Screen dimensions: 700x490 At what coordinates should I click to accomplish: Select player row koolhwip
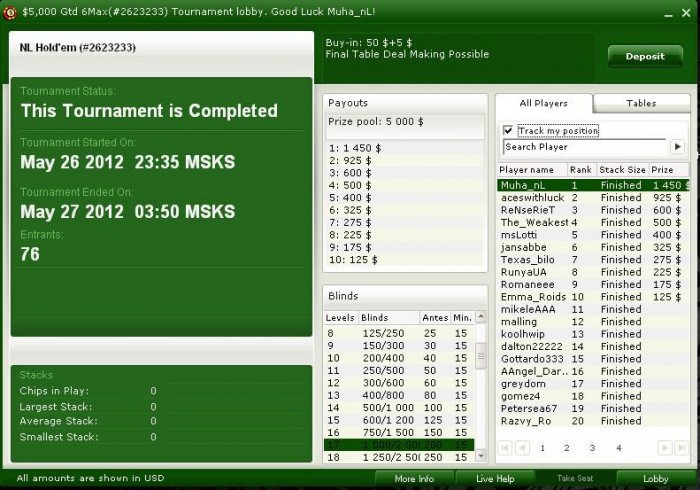point(593,334)
